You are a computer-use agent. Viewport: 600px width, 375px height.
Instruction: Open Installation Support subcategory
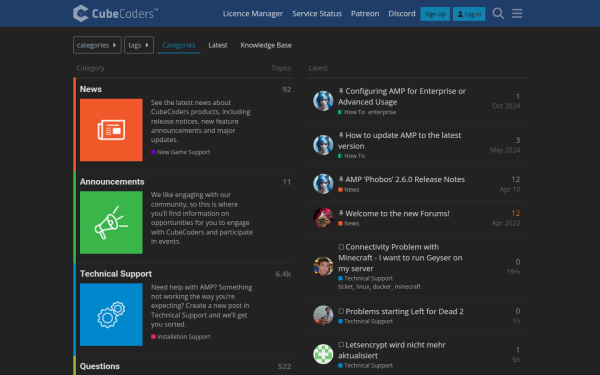(x=181, y=337)
